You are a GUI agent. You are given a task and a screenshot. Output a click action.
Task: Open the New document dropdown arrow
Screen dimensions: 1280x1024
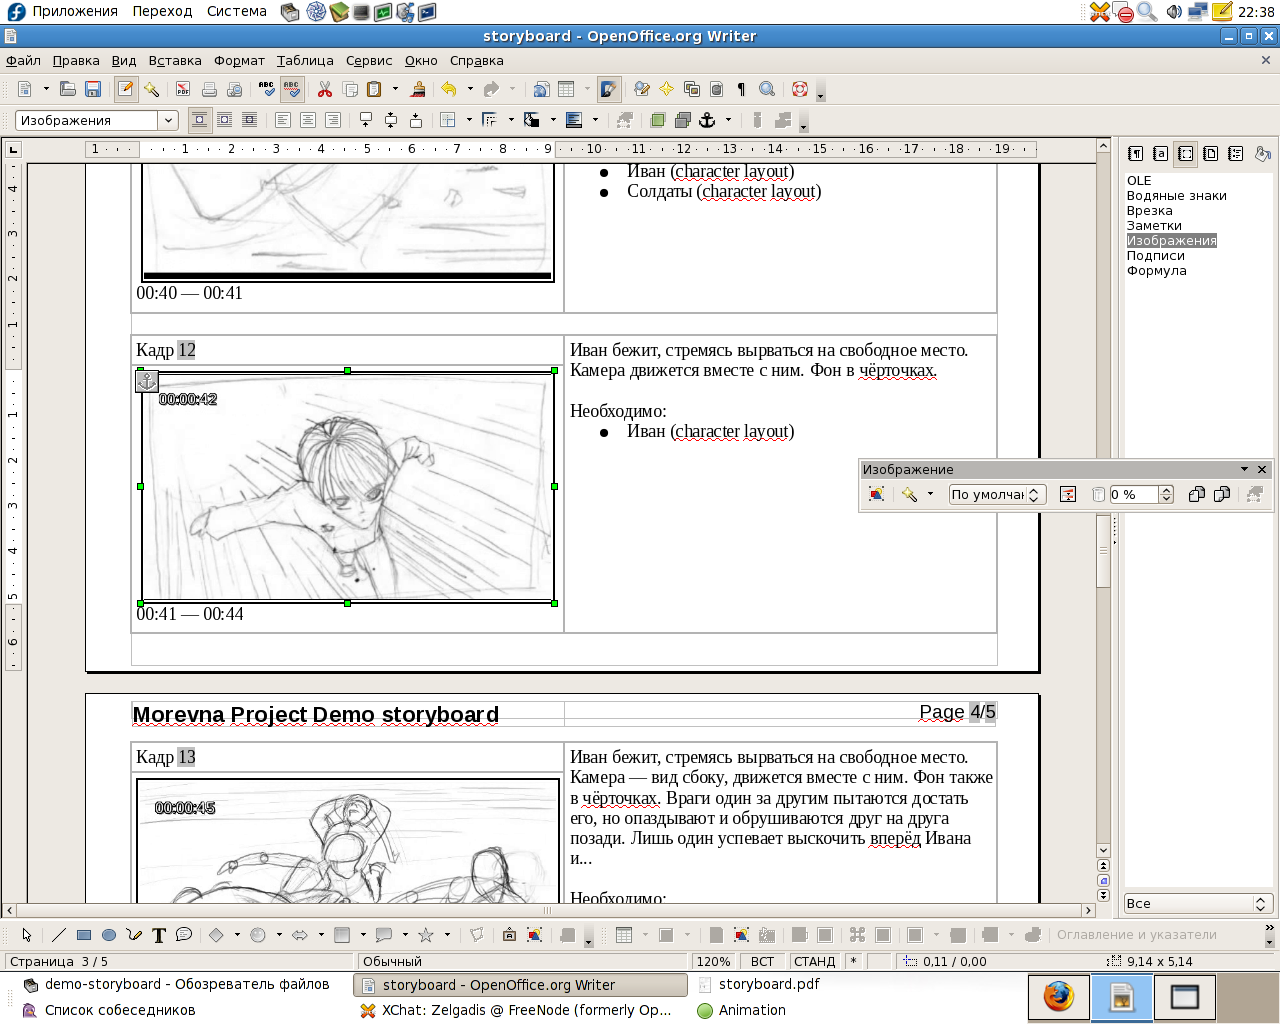46,89
